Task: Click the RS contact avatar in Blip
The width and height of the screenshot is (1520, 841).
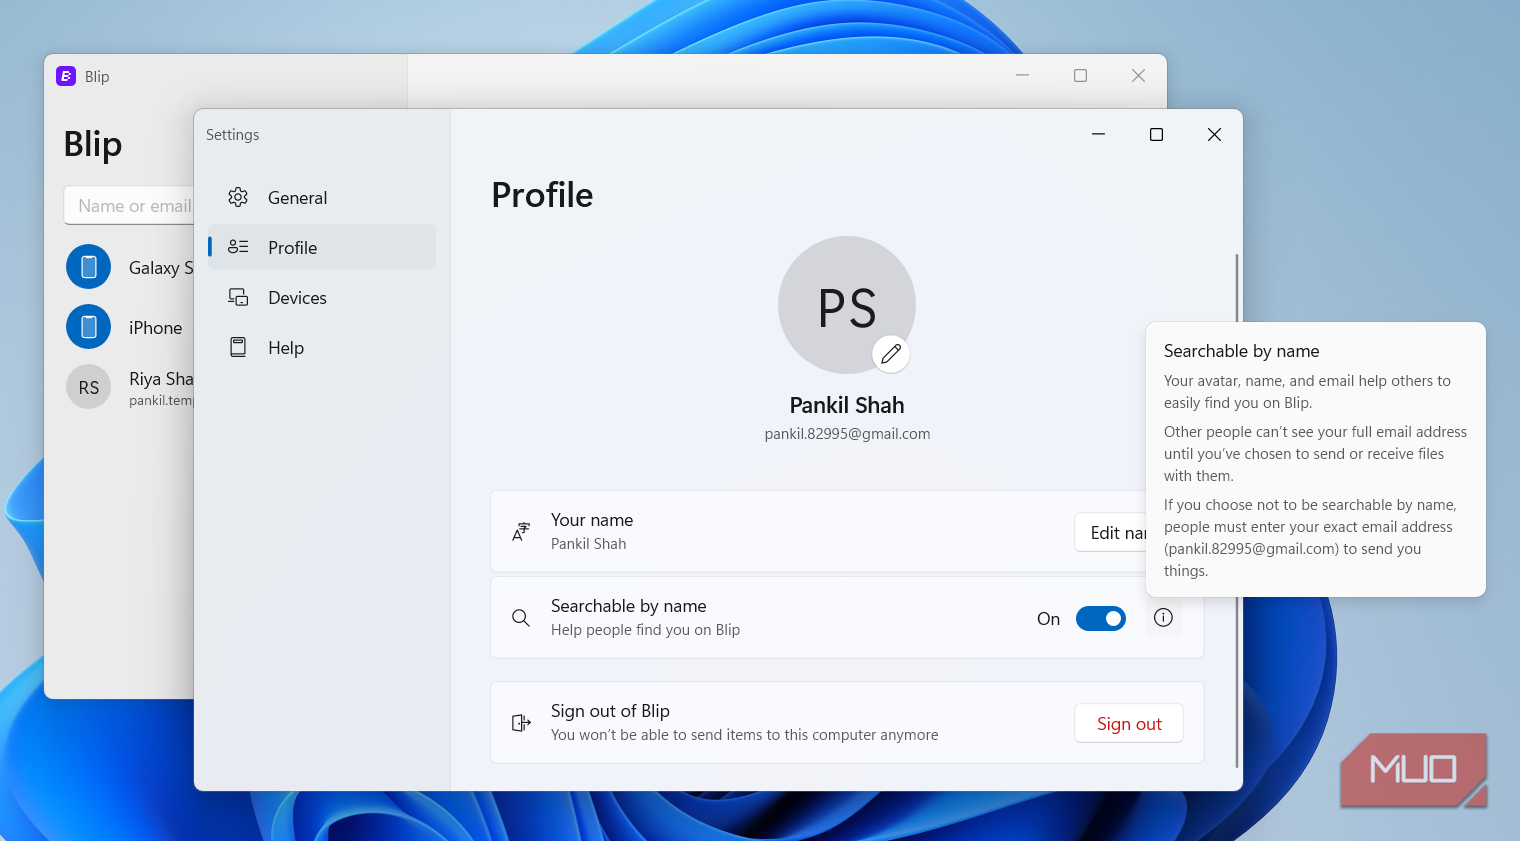Action: pyautogui.click(x=88, y=387)
